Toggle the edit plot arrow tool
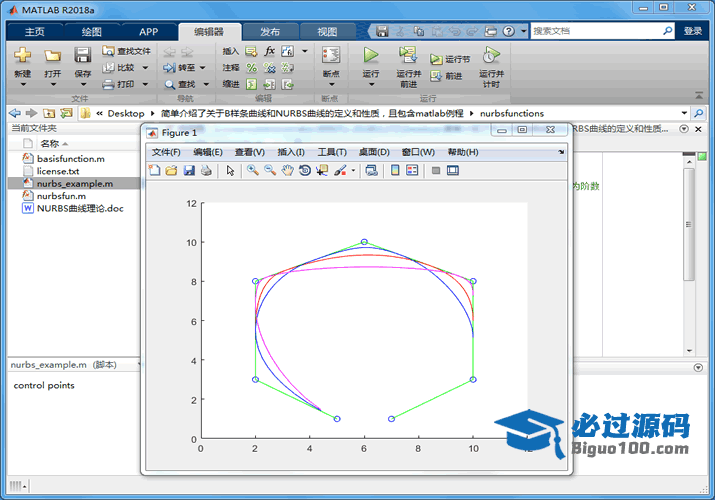This screenshot has height=500, width=715. point(230,170)
